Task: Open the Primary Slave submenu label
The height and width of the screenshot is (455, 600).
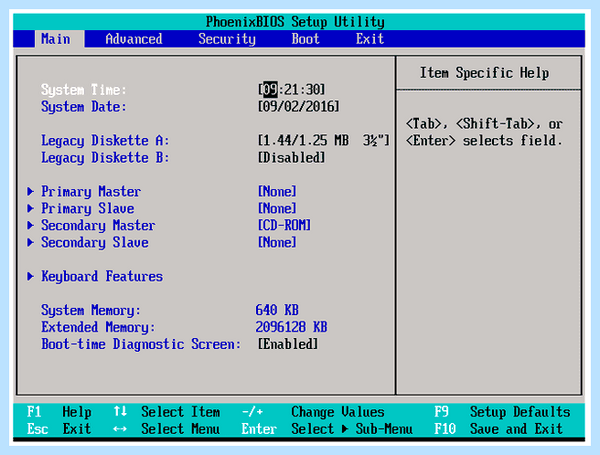Action: 88,208
